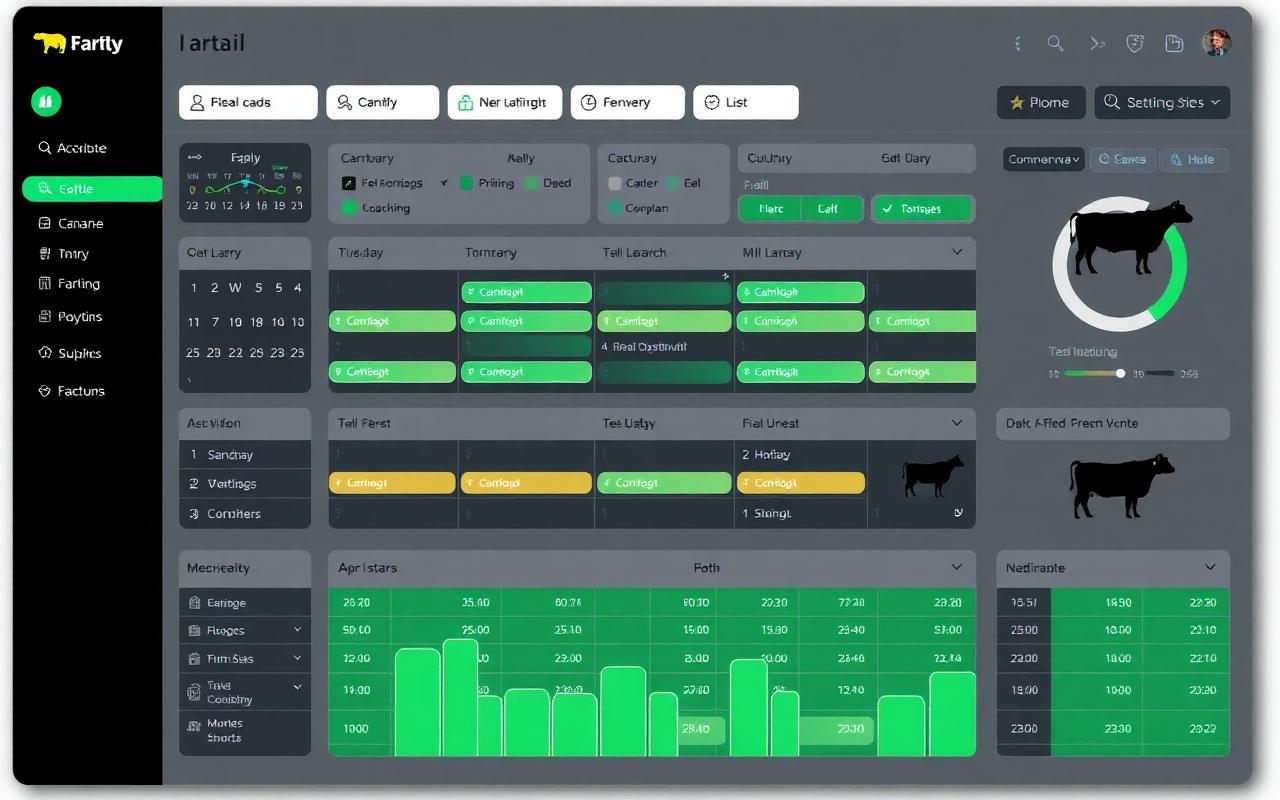Click the document icon in top bar
This screenshot has width=1280, height=800.
coord(1175,43)
